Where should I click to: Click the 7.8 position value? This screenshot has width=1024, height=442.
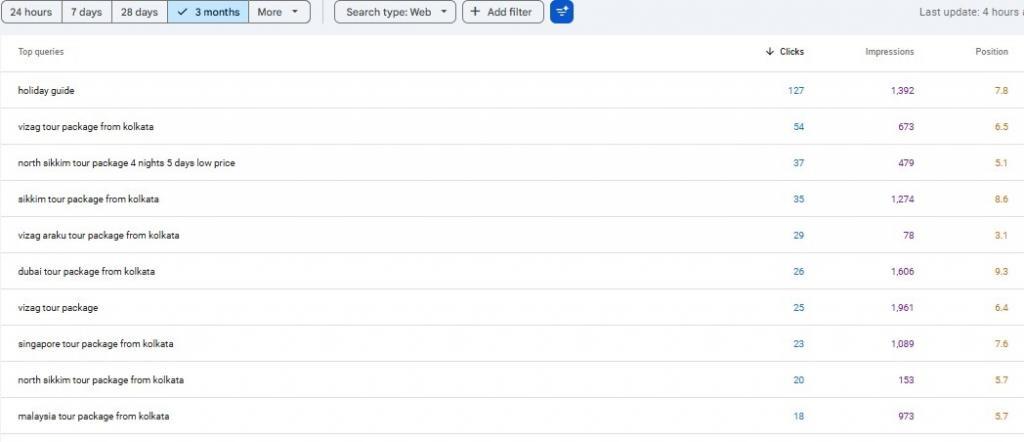(1001, 91)
